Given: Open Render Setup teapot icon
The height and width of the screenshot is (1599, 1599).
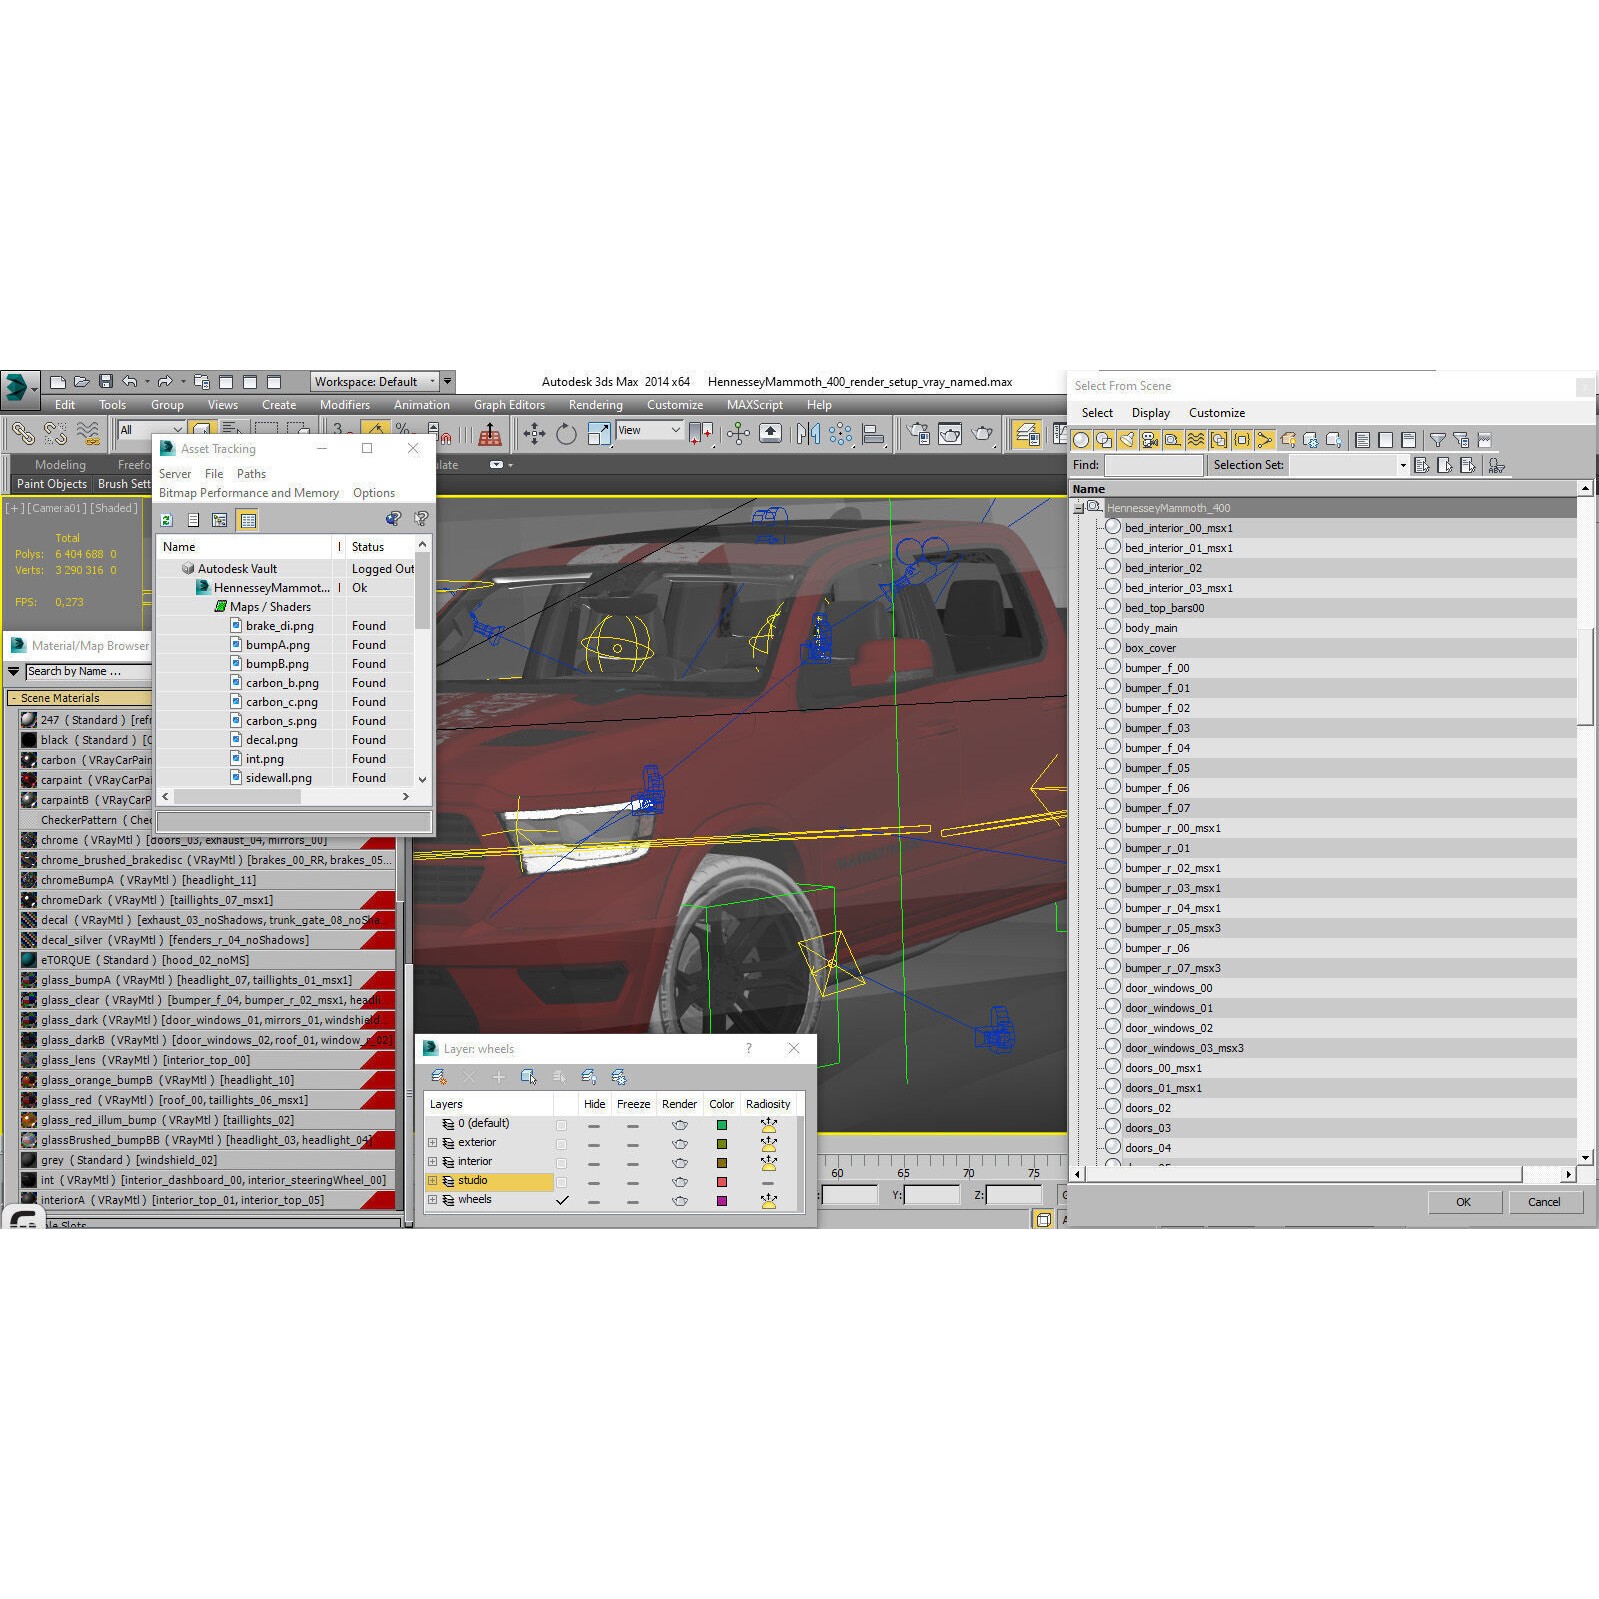Looking at the screenshot, I should pyautogui.click(x=918, y=433).
